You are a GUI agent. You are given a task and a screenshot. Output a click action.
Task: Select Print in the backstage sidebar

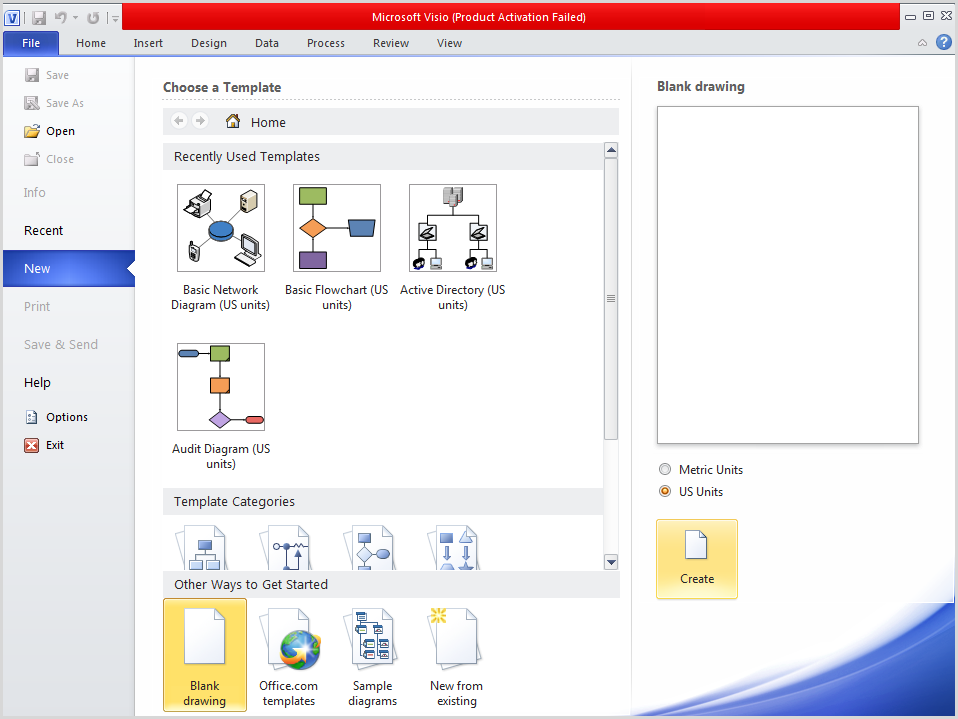click(x=37, y=307)
